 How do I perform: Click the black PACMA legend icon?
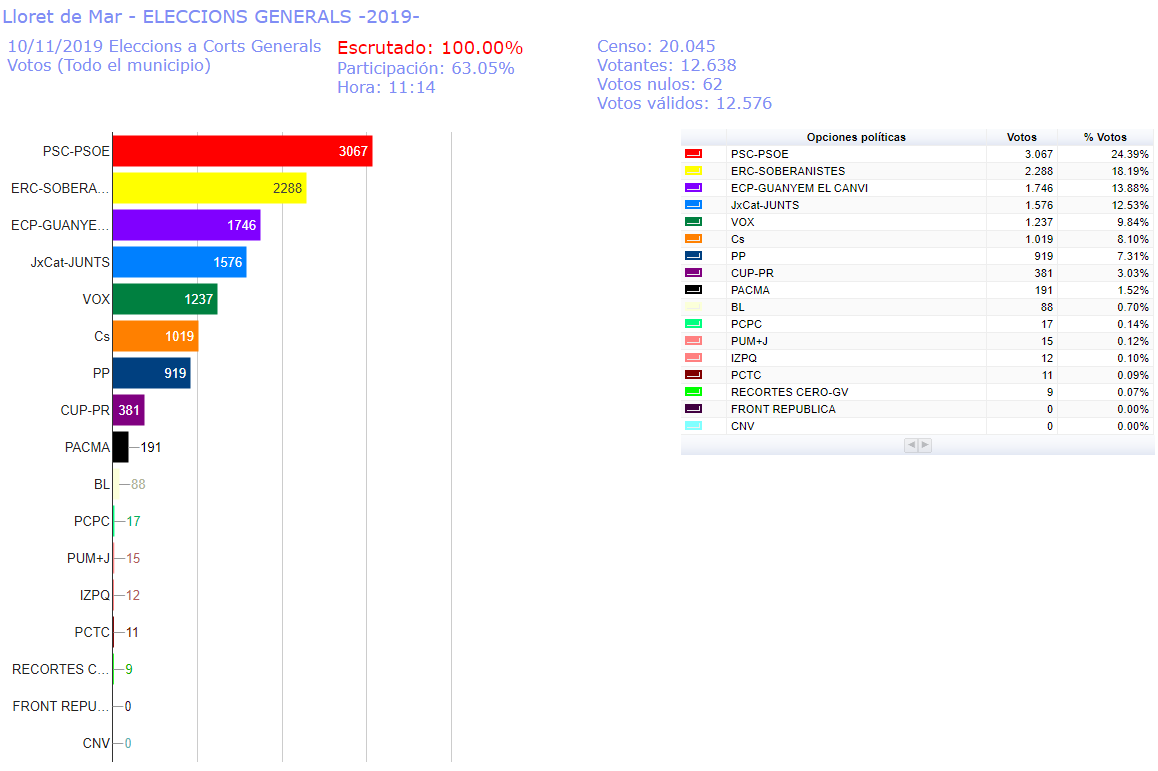(692, 290)
